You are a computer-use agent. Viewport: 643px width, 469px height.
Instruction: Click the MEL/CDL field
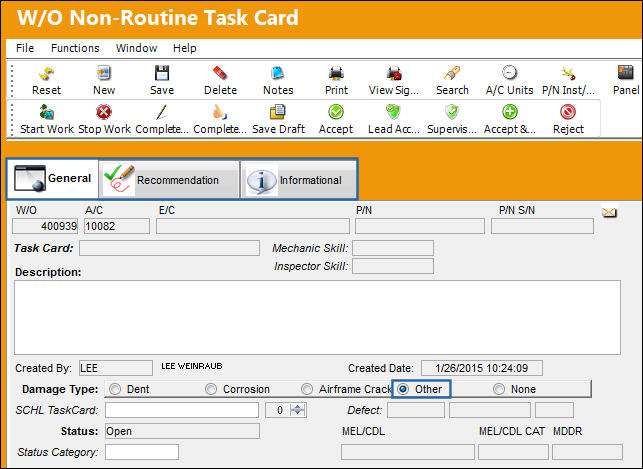pyautogui.click(x=408, y=452)
